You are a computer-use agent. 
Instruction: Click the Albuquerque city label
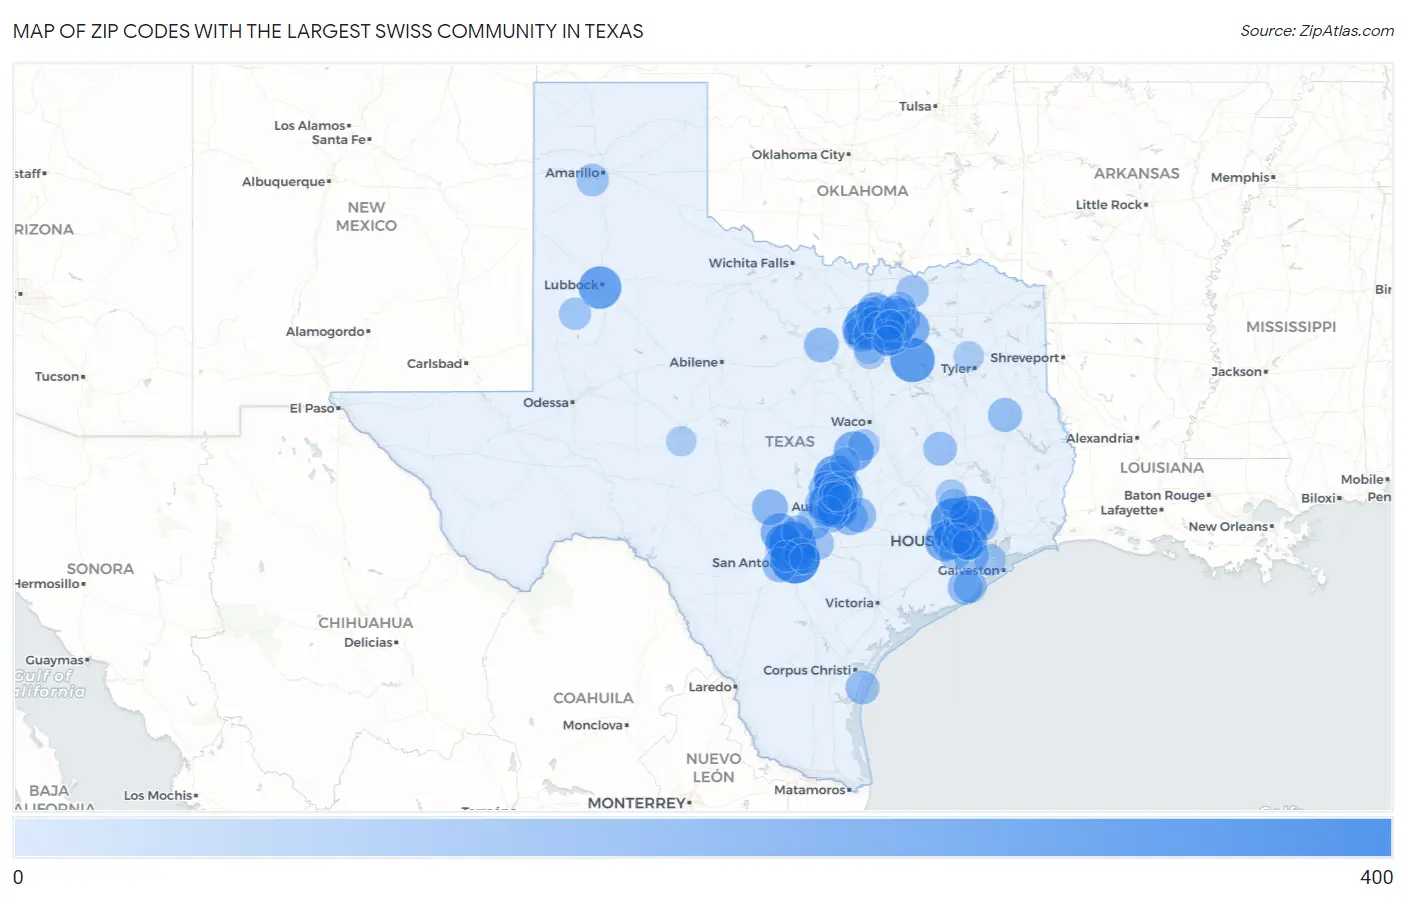286,181
